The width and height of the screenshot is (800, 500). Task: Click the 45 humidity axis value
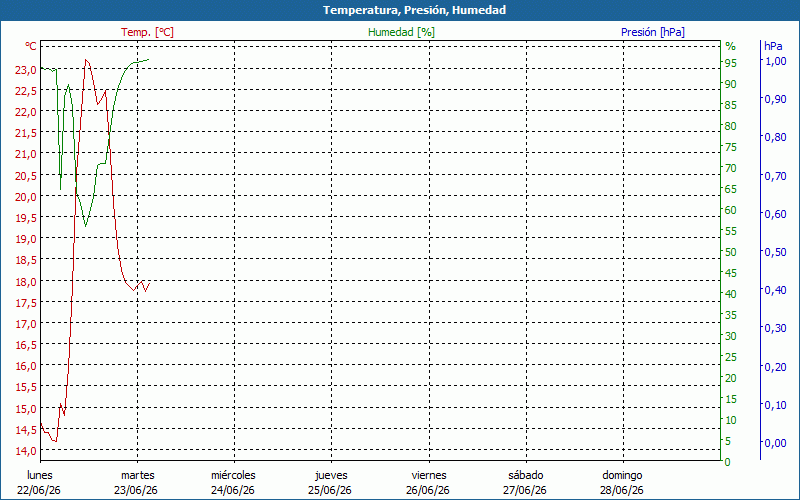[x=731, y=273]
